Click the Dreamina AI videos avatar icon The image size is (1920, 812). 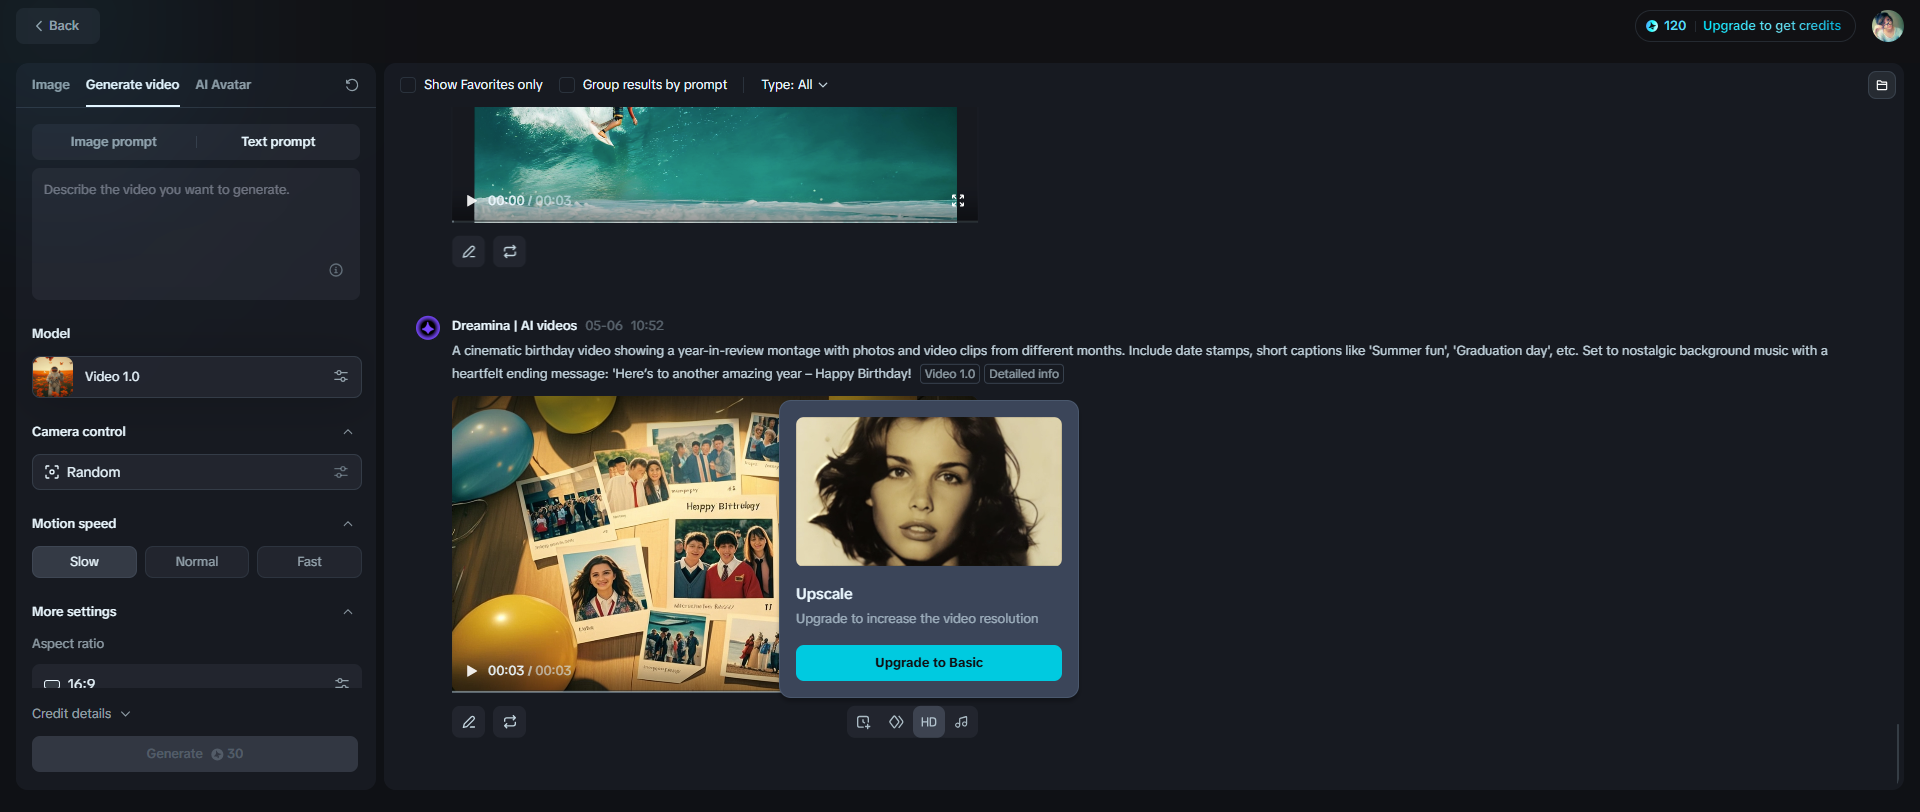click(428, 328)
